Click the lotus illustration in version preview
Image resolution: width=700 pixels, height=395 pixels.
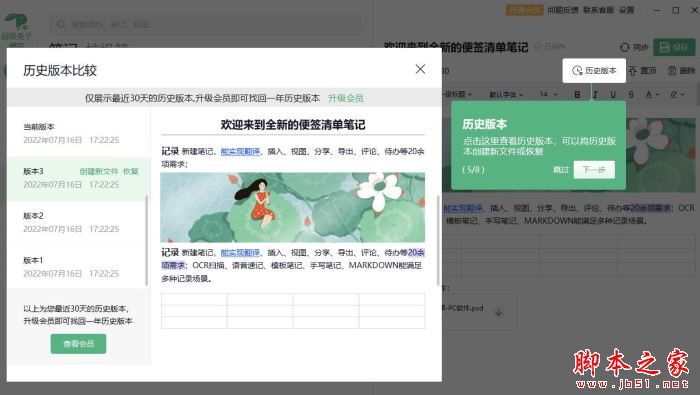292,208
